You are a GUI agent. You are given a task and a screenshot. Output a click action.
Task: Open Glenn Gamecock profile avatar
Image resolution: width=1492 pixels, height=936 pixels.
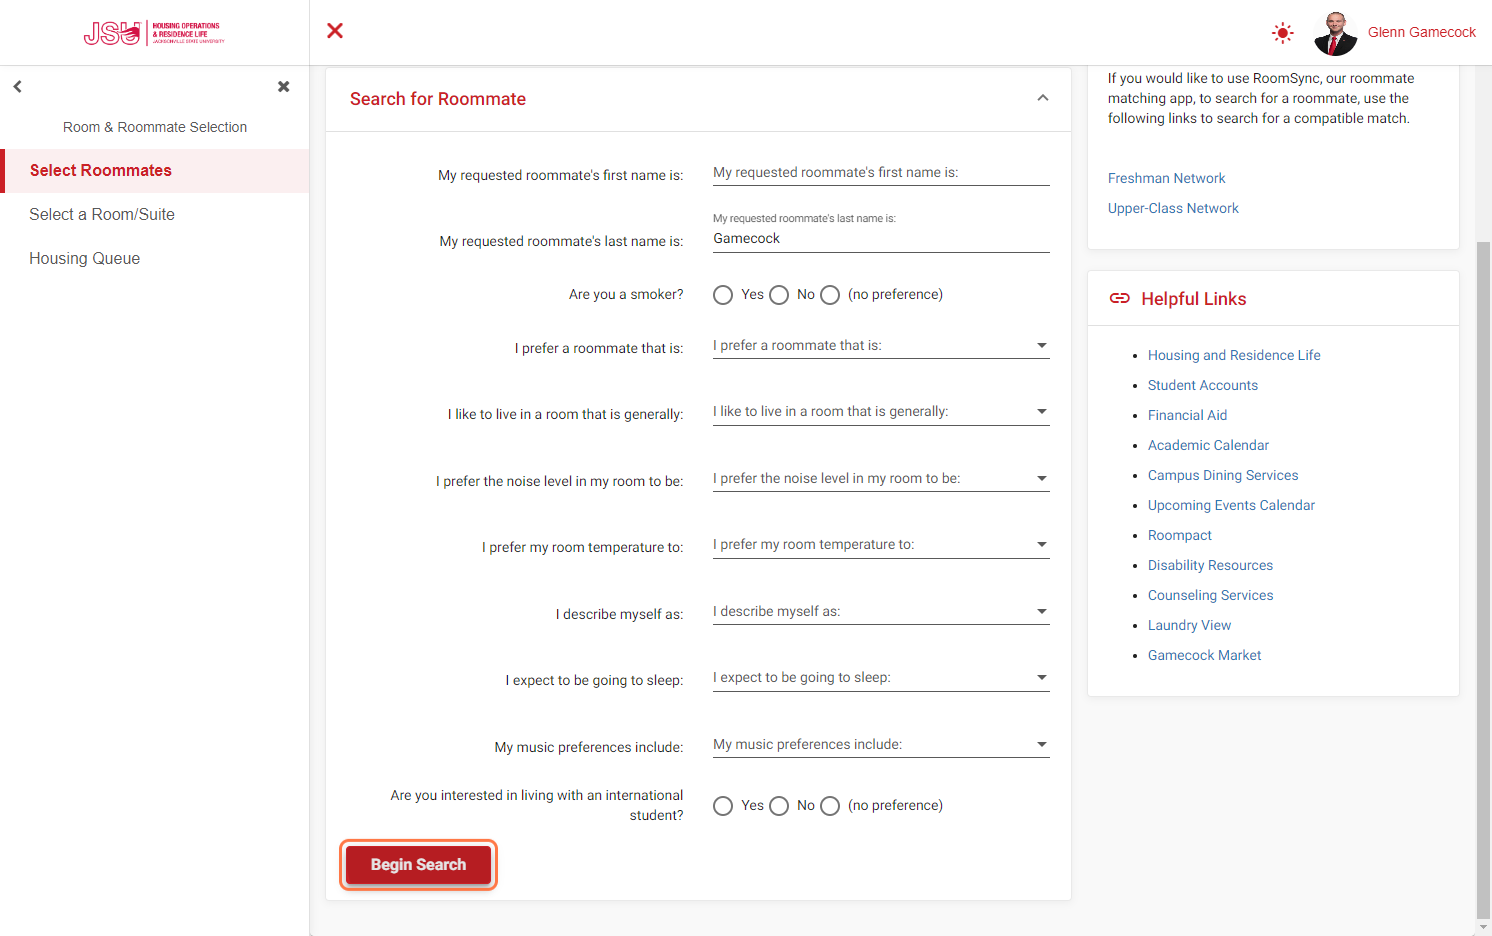point(1335,33)
